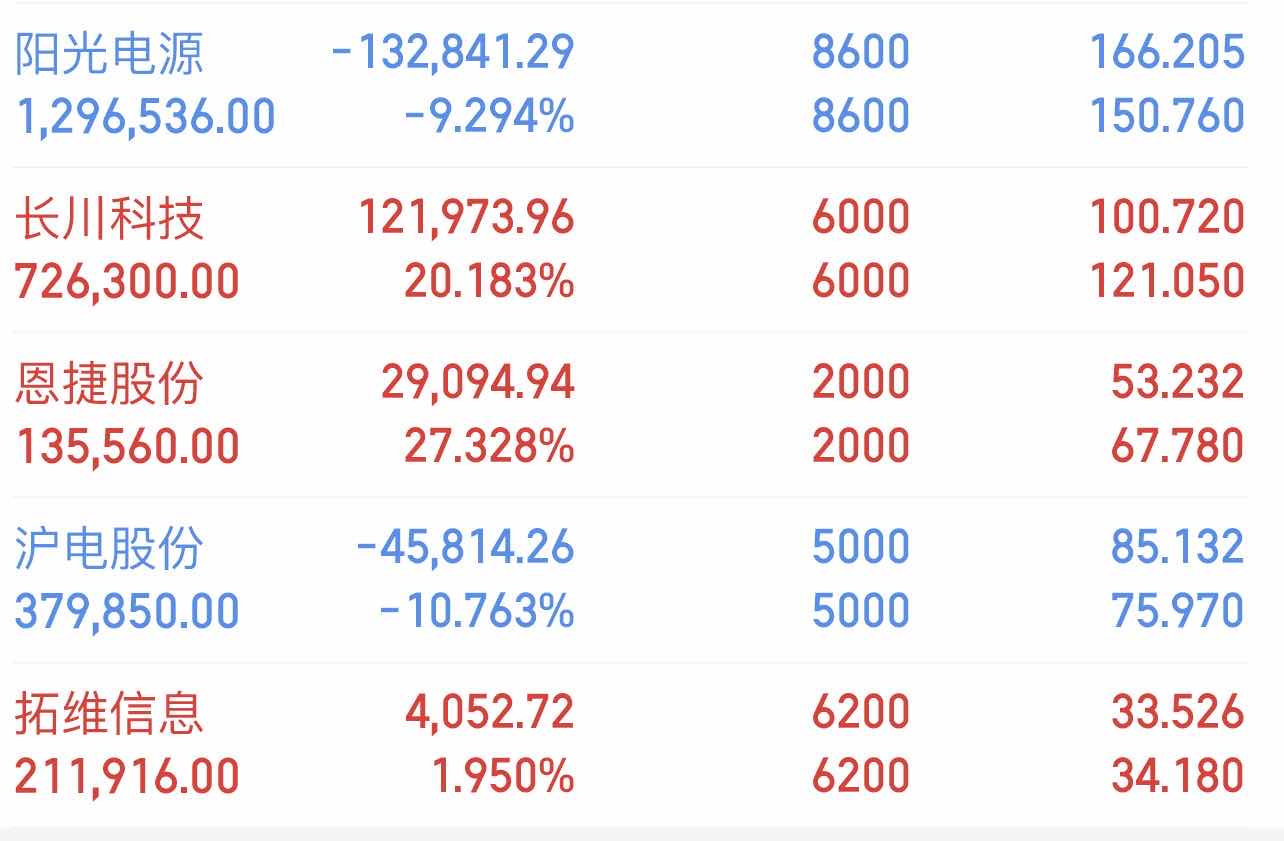Click 长川科技 profit amount 121,973.96

tap(466, 218)
